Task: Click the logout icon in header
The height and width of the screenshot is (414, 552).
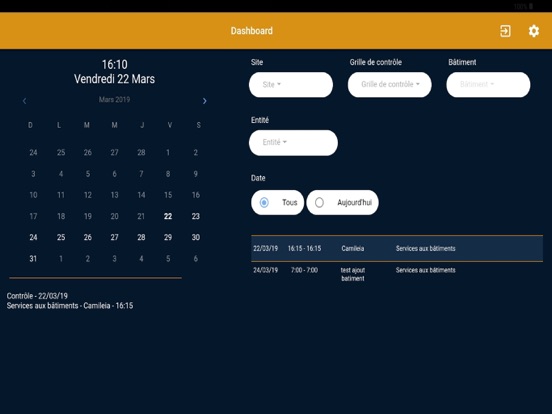Action: pos(505,31)
